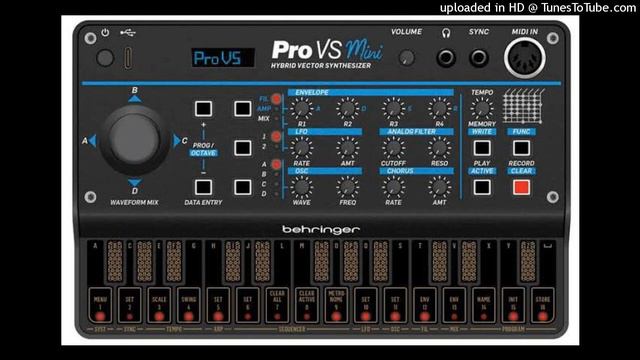Click the blue D arrow below the joystick
The height and width of the screenshot is (360, 640).
pos(135,182)
